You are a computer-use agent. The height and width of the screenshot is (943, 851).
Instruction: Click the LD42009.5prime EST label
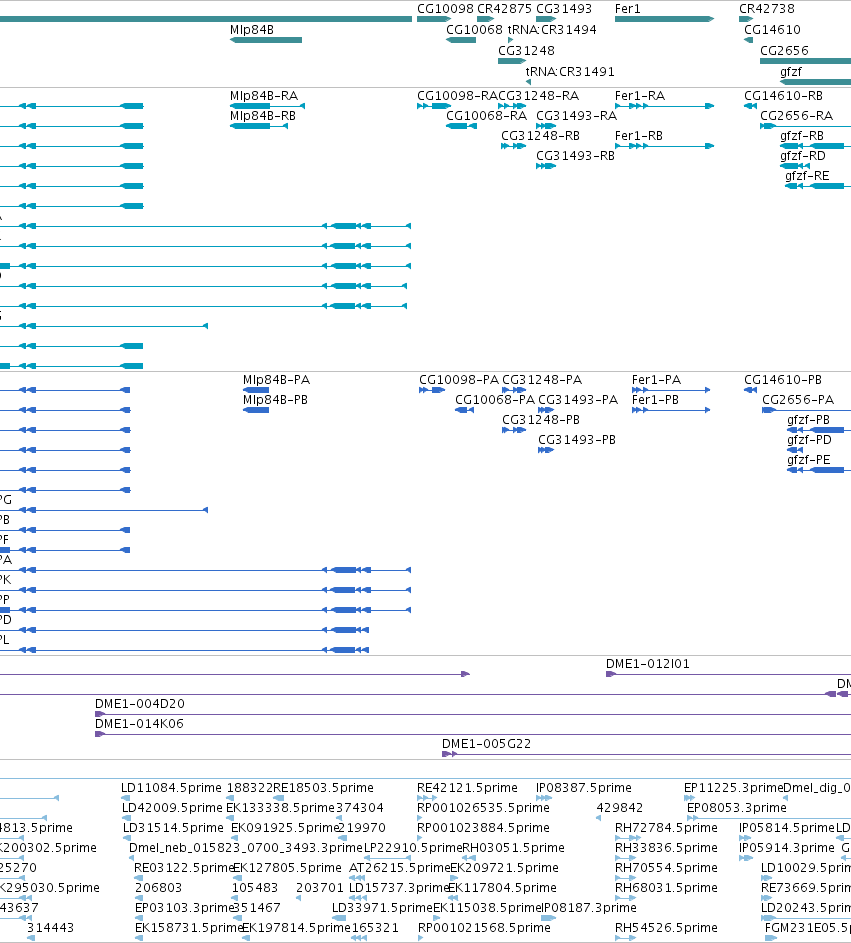172,807
